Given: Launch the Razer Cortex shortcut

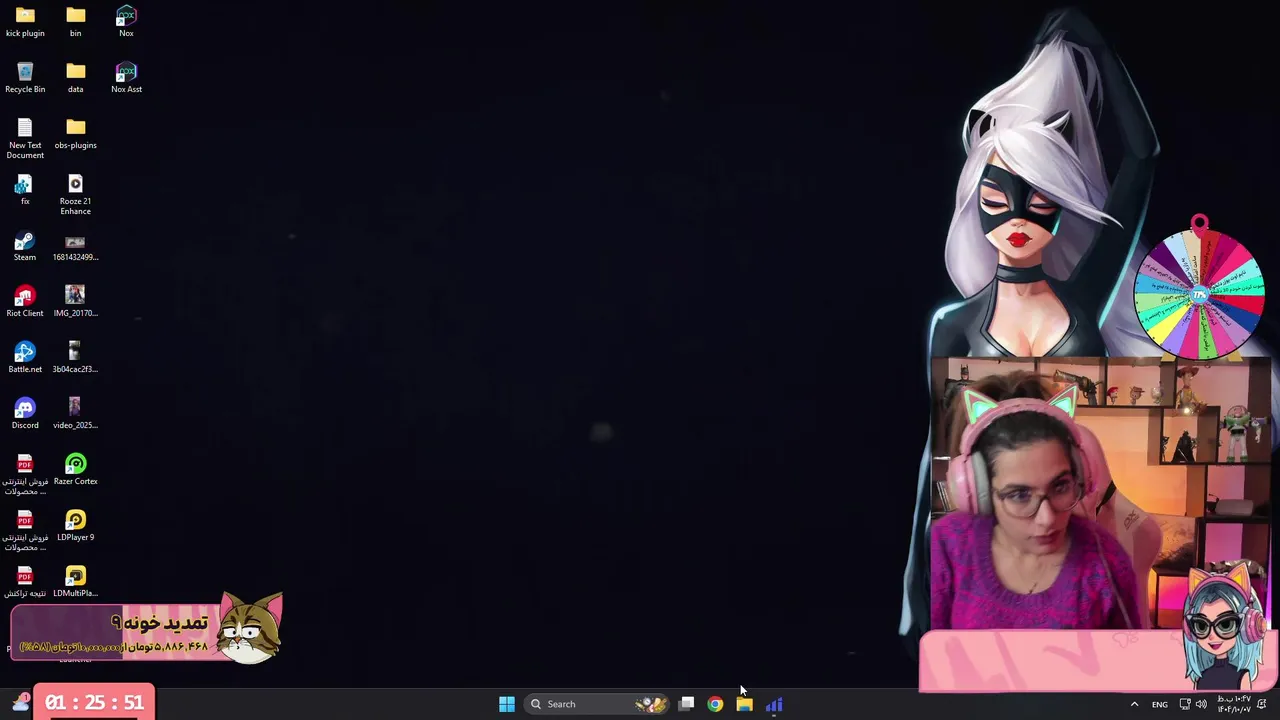Looking at the screenshot, I should (75, 470).
